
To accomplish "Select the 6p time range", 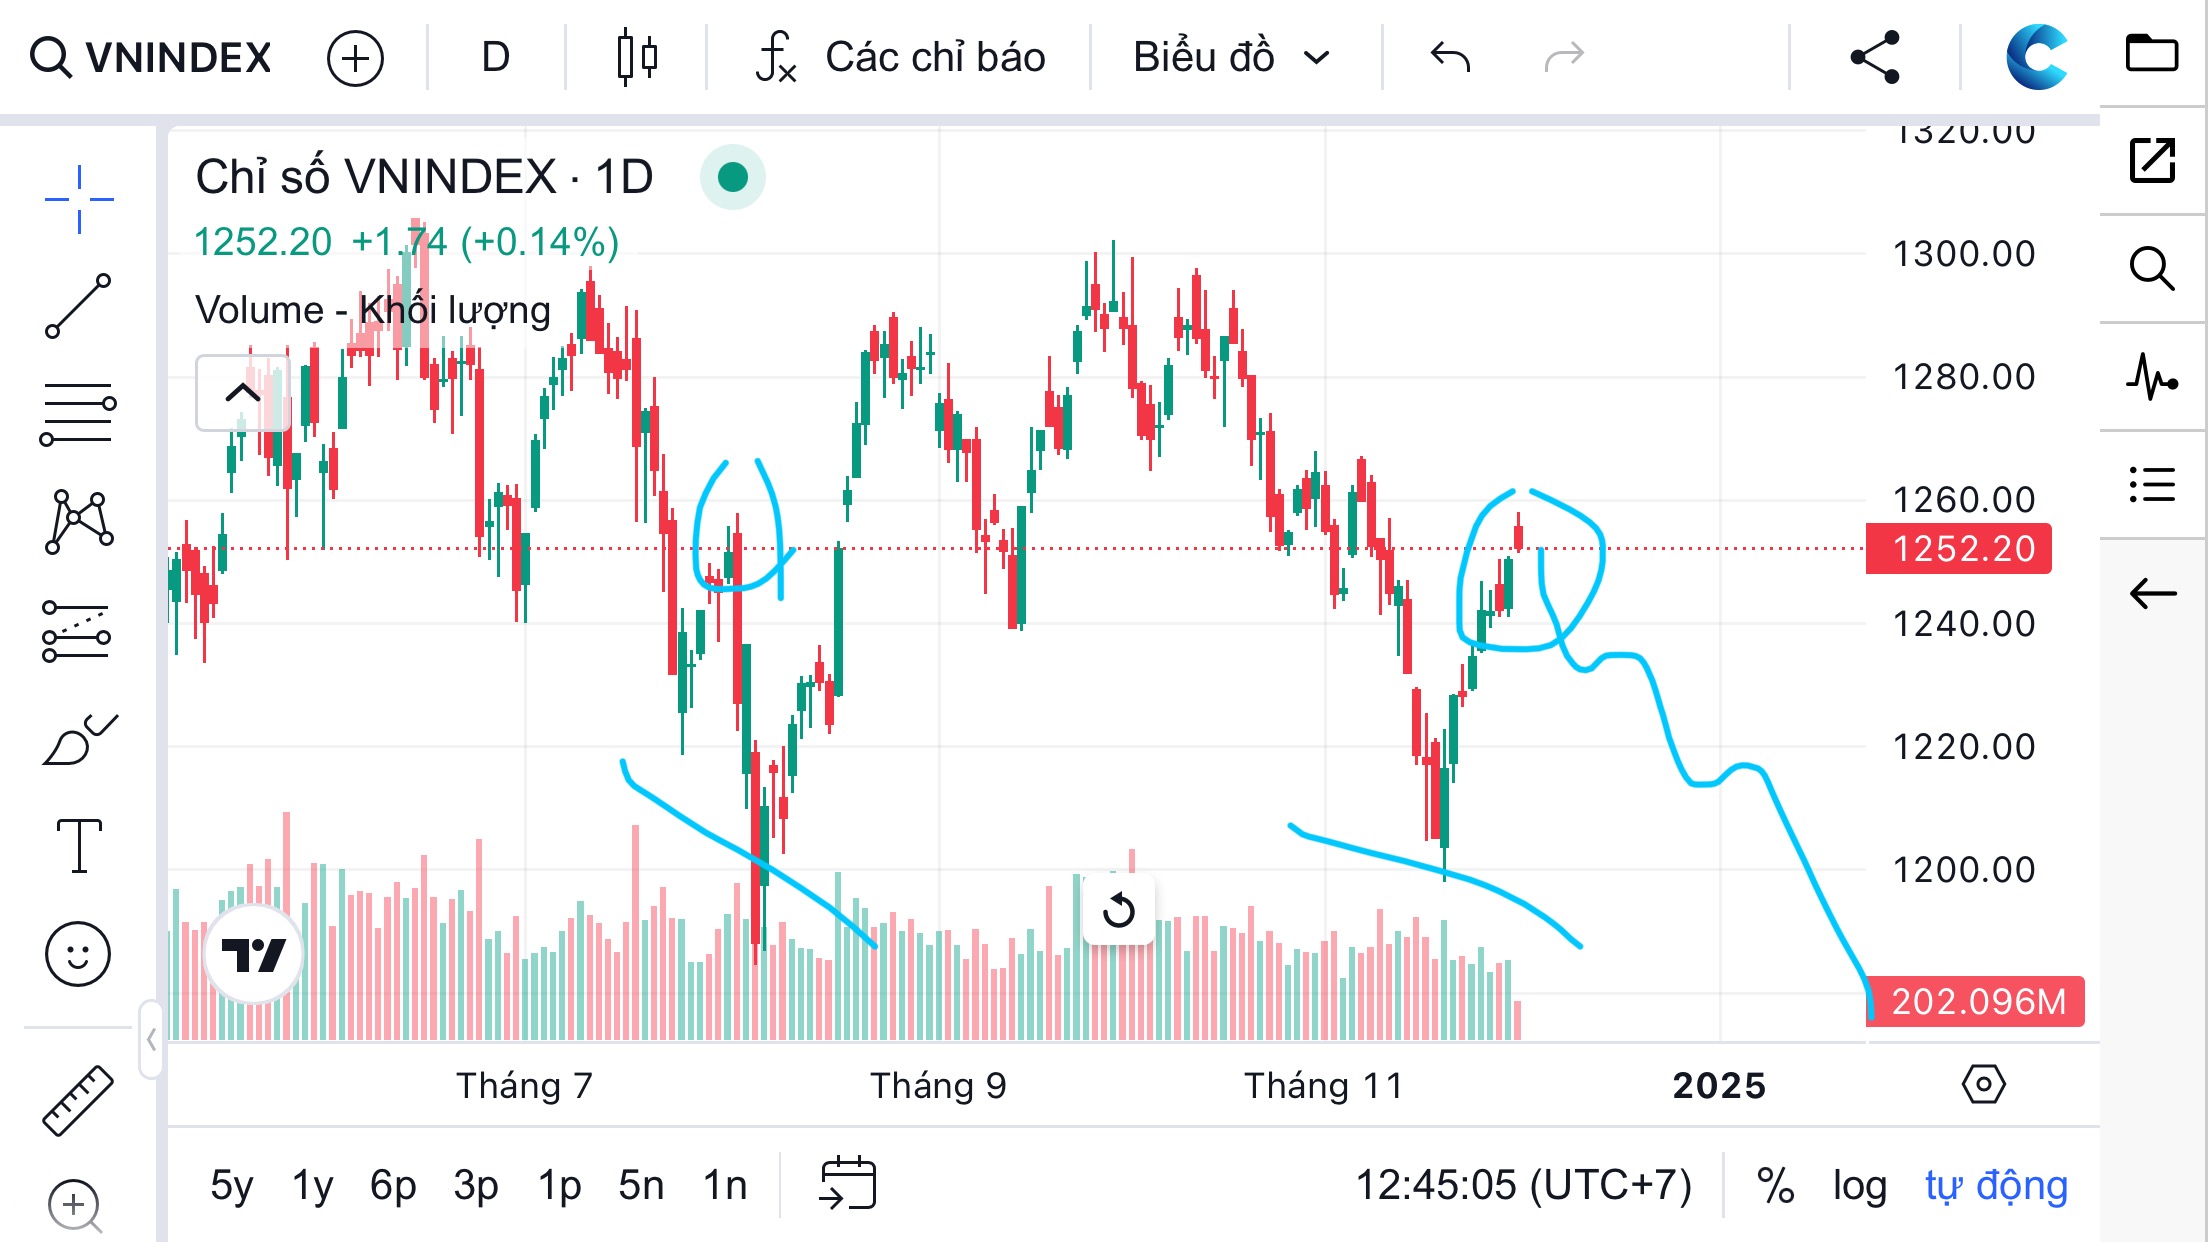I will tap(393, 1186).
